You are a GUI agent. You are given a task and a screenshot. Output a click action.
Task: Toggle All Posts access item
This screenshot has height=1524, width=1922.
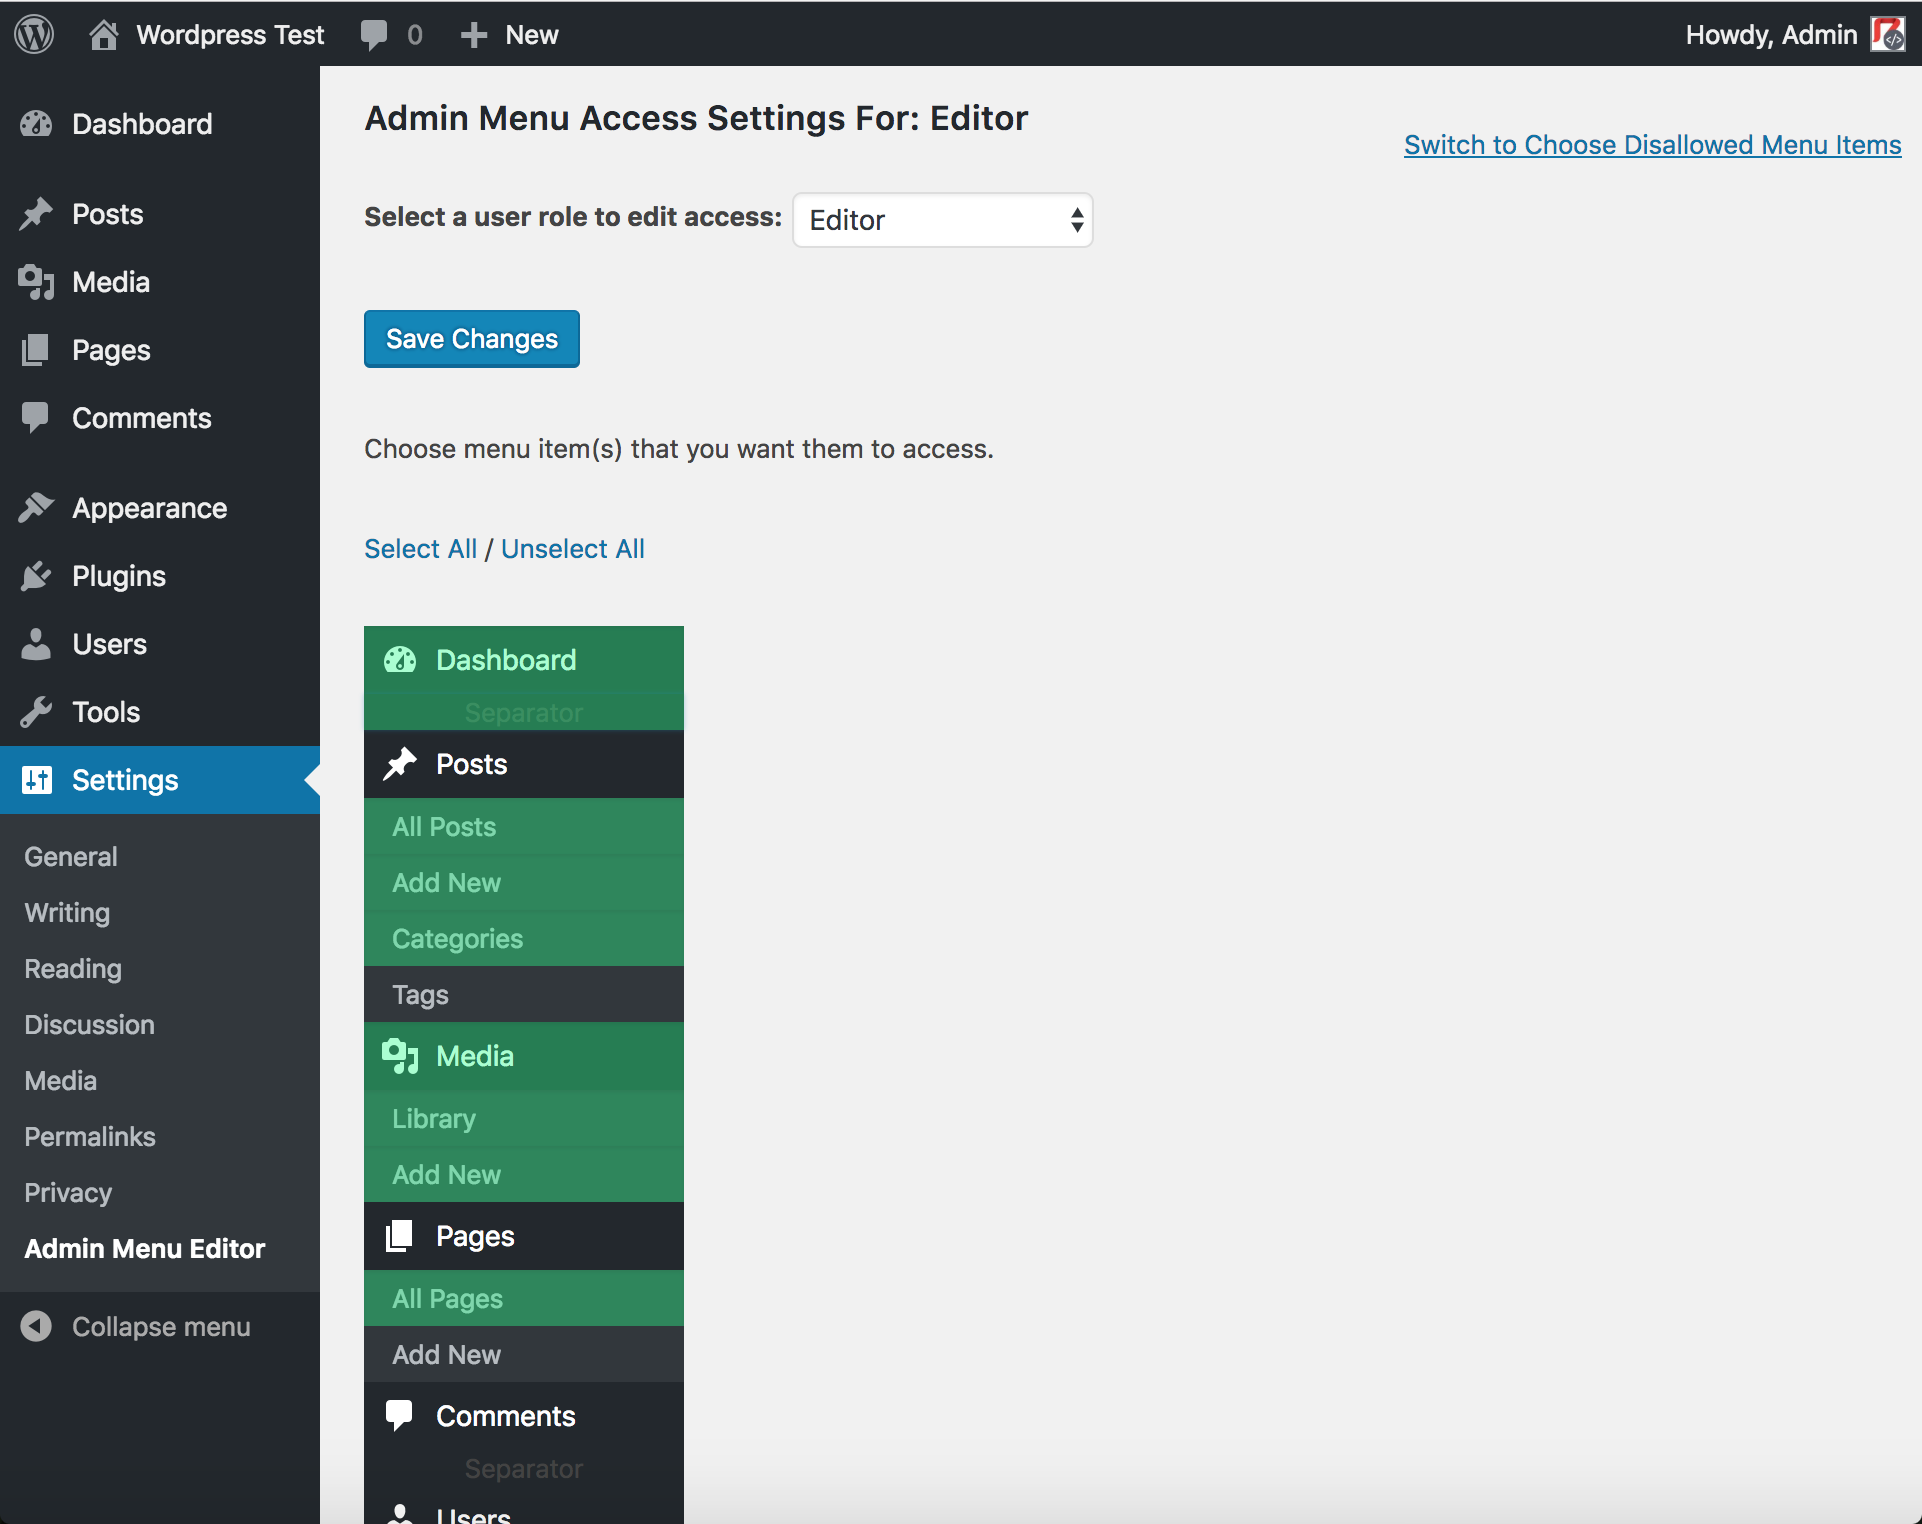coord(524,826)
